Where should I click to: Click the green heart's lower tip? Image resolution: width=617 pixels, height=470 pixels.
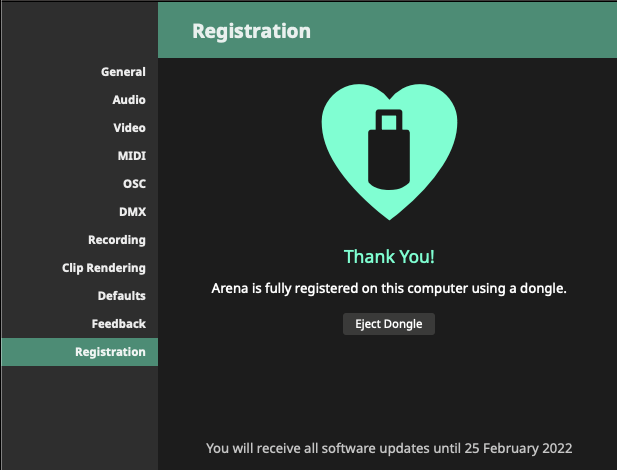click(389, 211)
